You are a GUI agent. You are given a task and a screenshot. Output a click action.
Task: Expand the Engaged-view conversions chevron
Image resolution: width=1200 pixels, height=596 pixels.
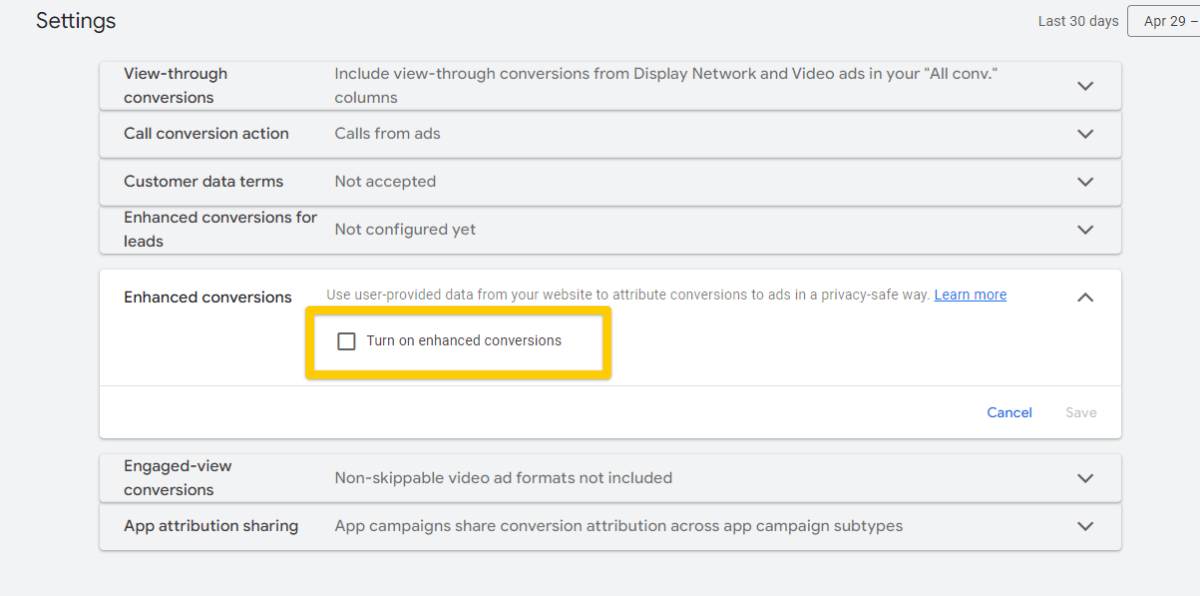1085,478
